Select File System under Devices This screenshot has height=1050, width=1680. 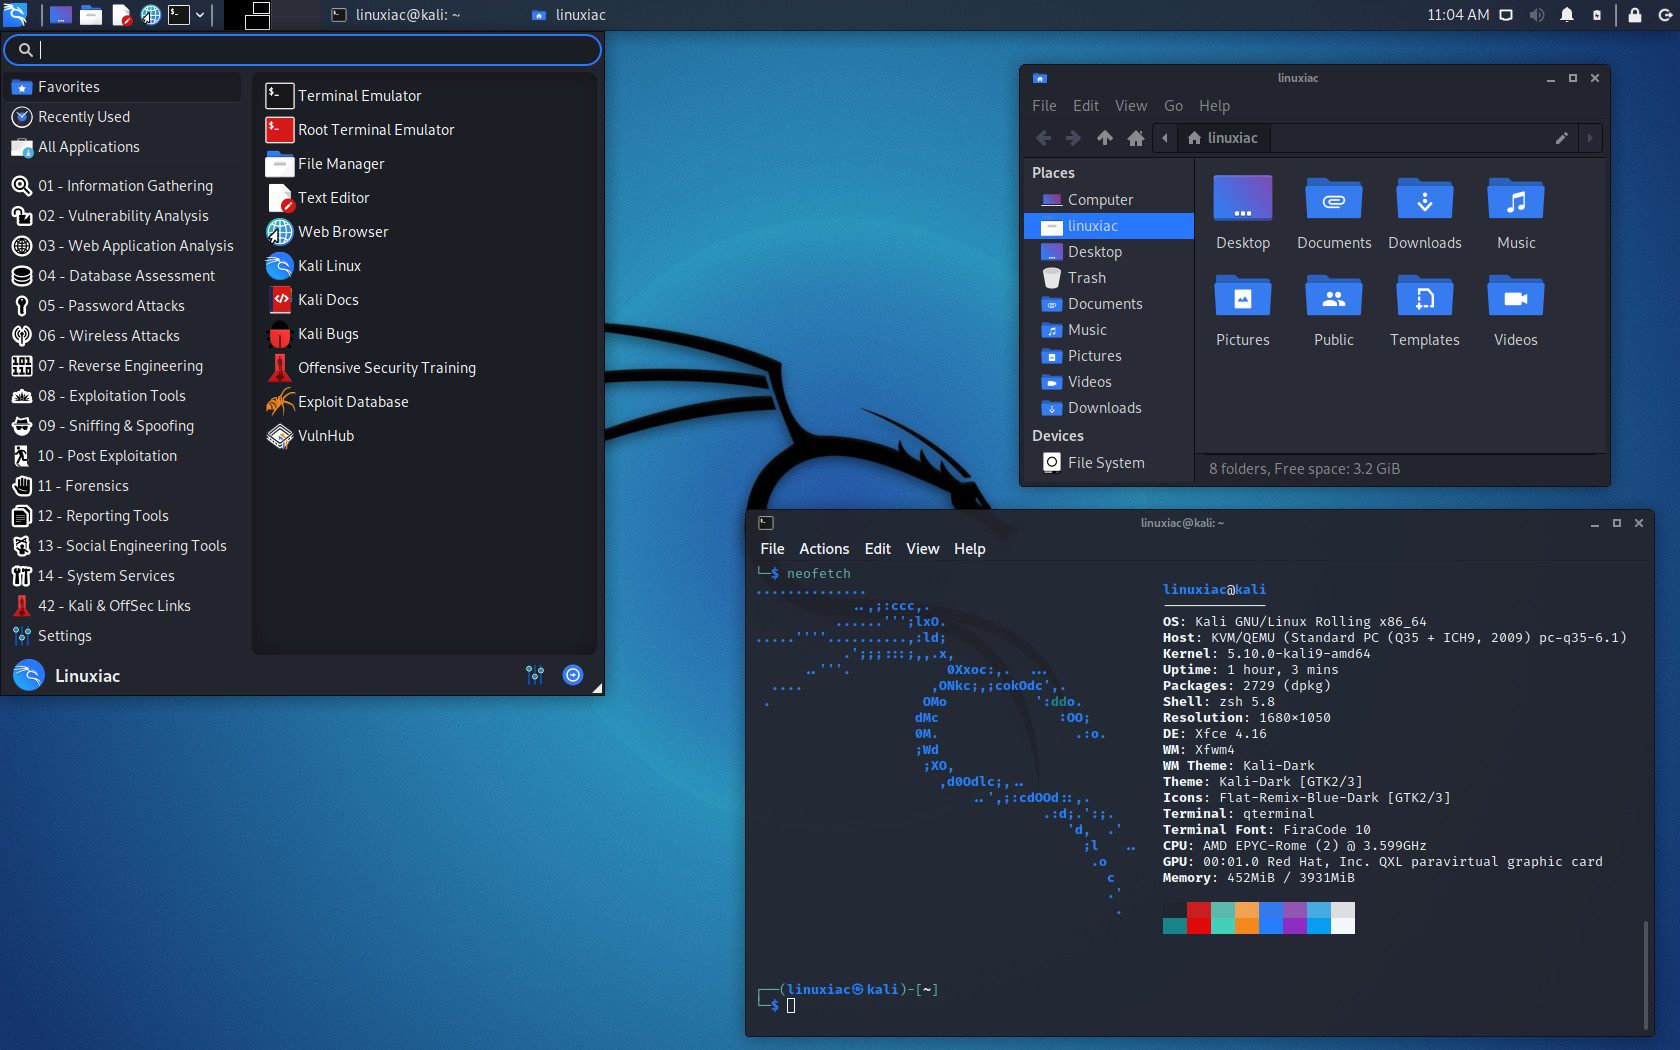tap(1109, 463)
